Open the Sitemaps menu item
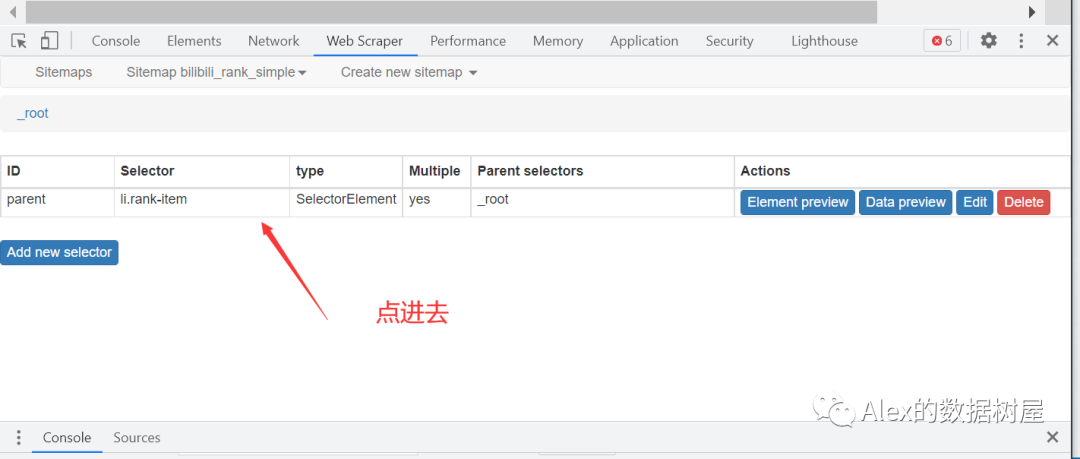 coord(63,72)
